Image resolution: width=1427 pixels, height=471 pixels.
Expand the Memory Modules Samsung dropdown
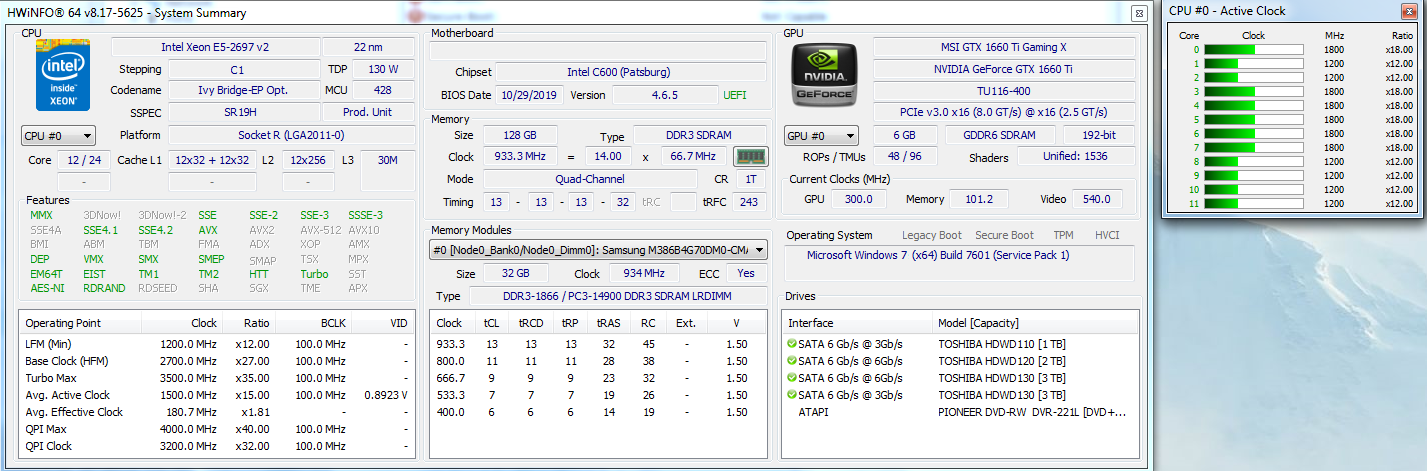coord(598,249)
